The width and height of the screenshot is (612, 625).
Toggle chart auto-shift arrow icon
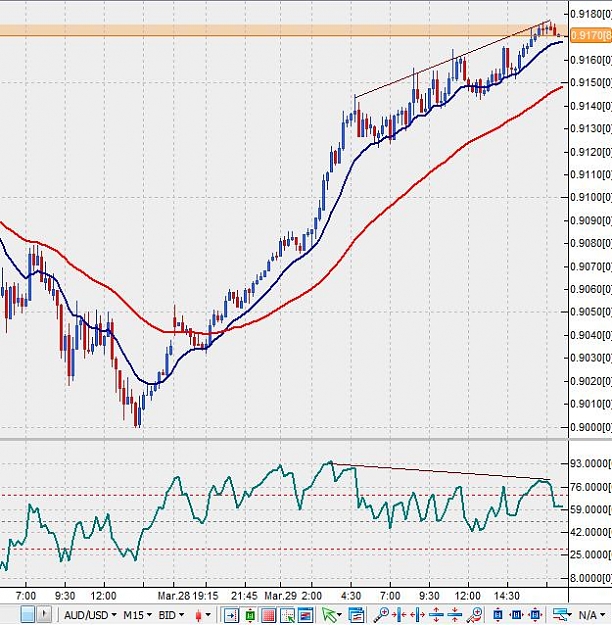click(x=230, y=615)
